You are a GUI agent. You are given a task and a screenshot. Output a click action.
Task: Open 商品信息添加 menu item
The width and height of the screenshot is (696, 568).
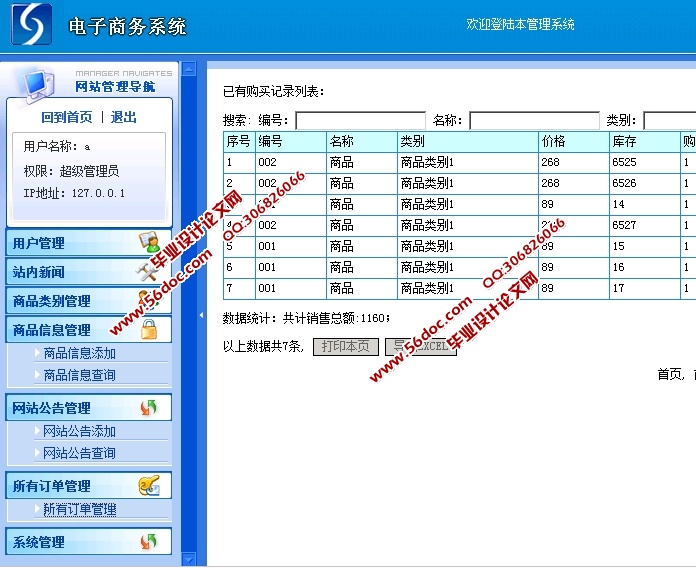click(x=79, y=353)
